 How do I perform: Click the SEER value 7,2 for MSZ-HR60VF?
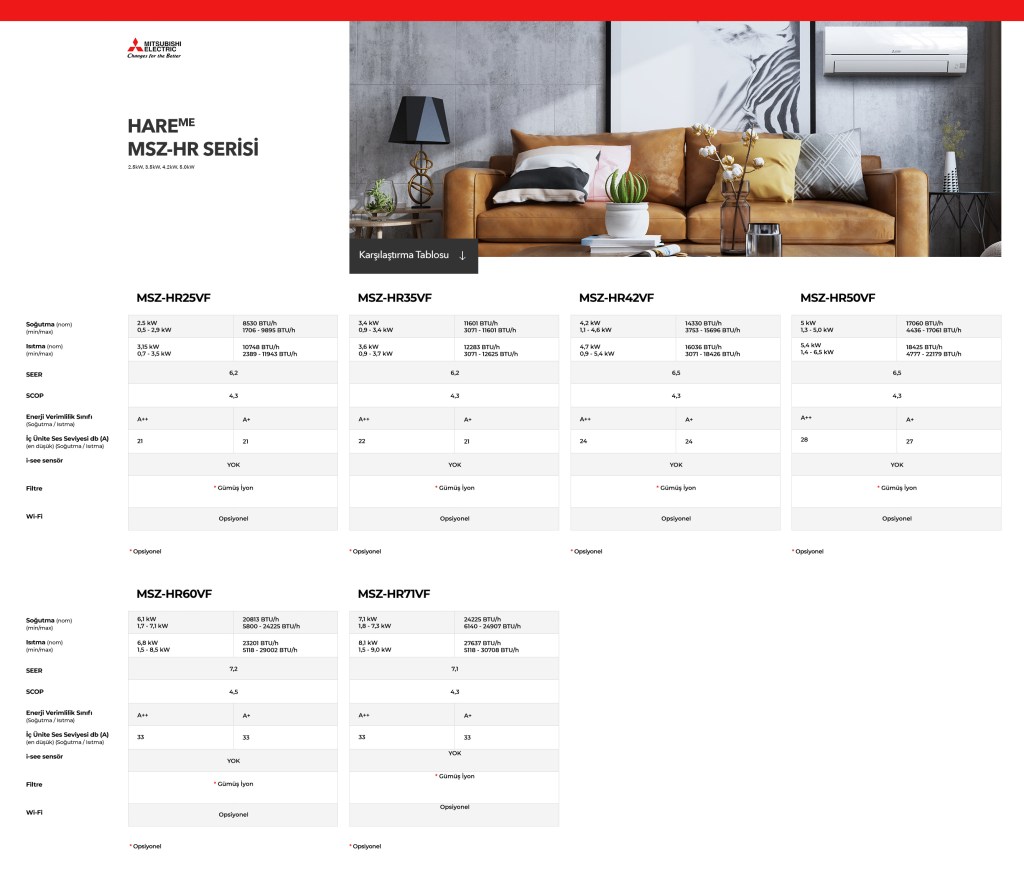[x=233, y=668]
